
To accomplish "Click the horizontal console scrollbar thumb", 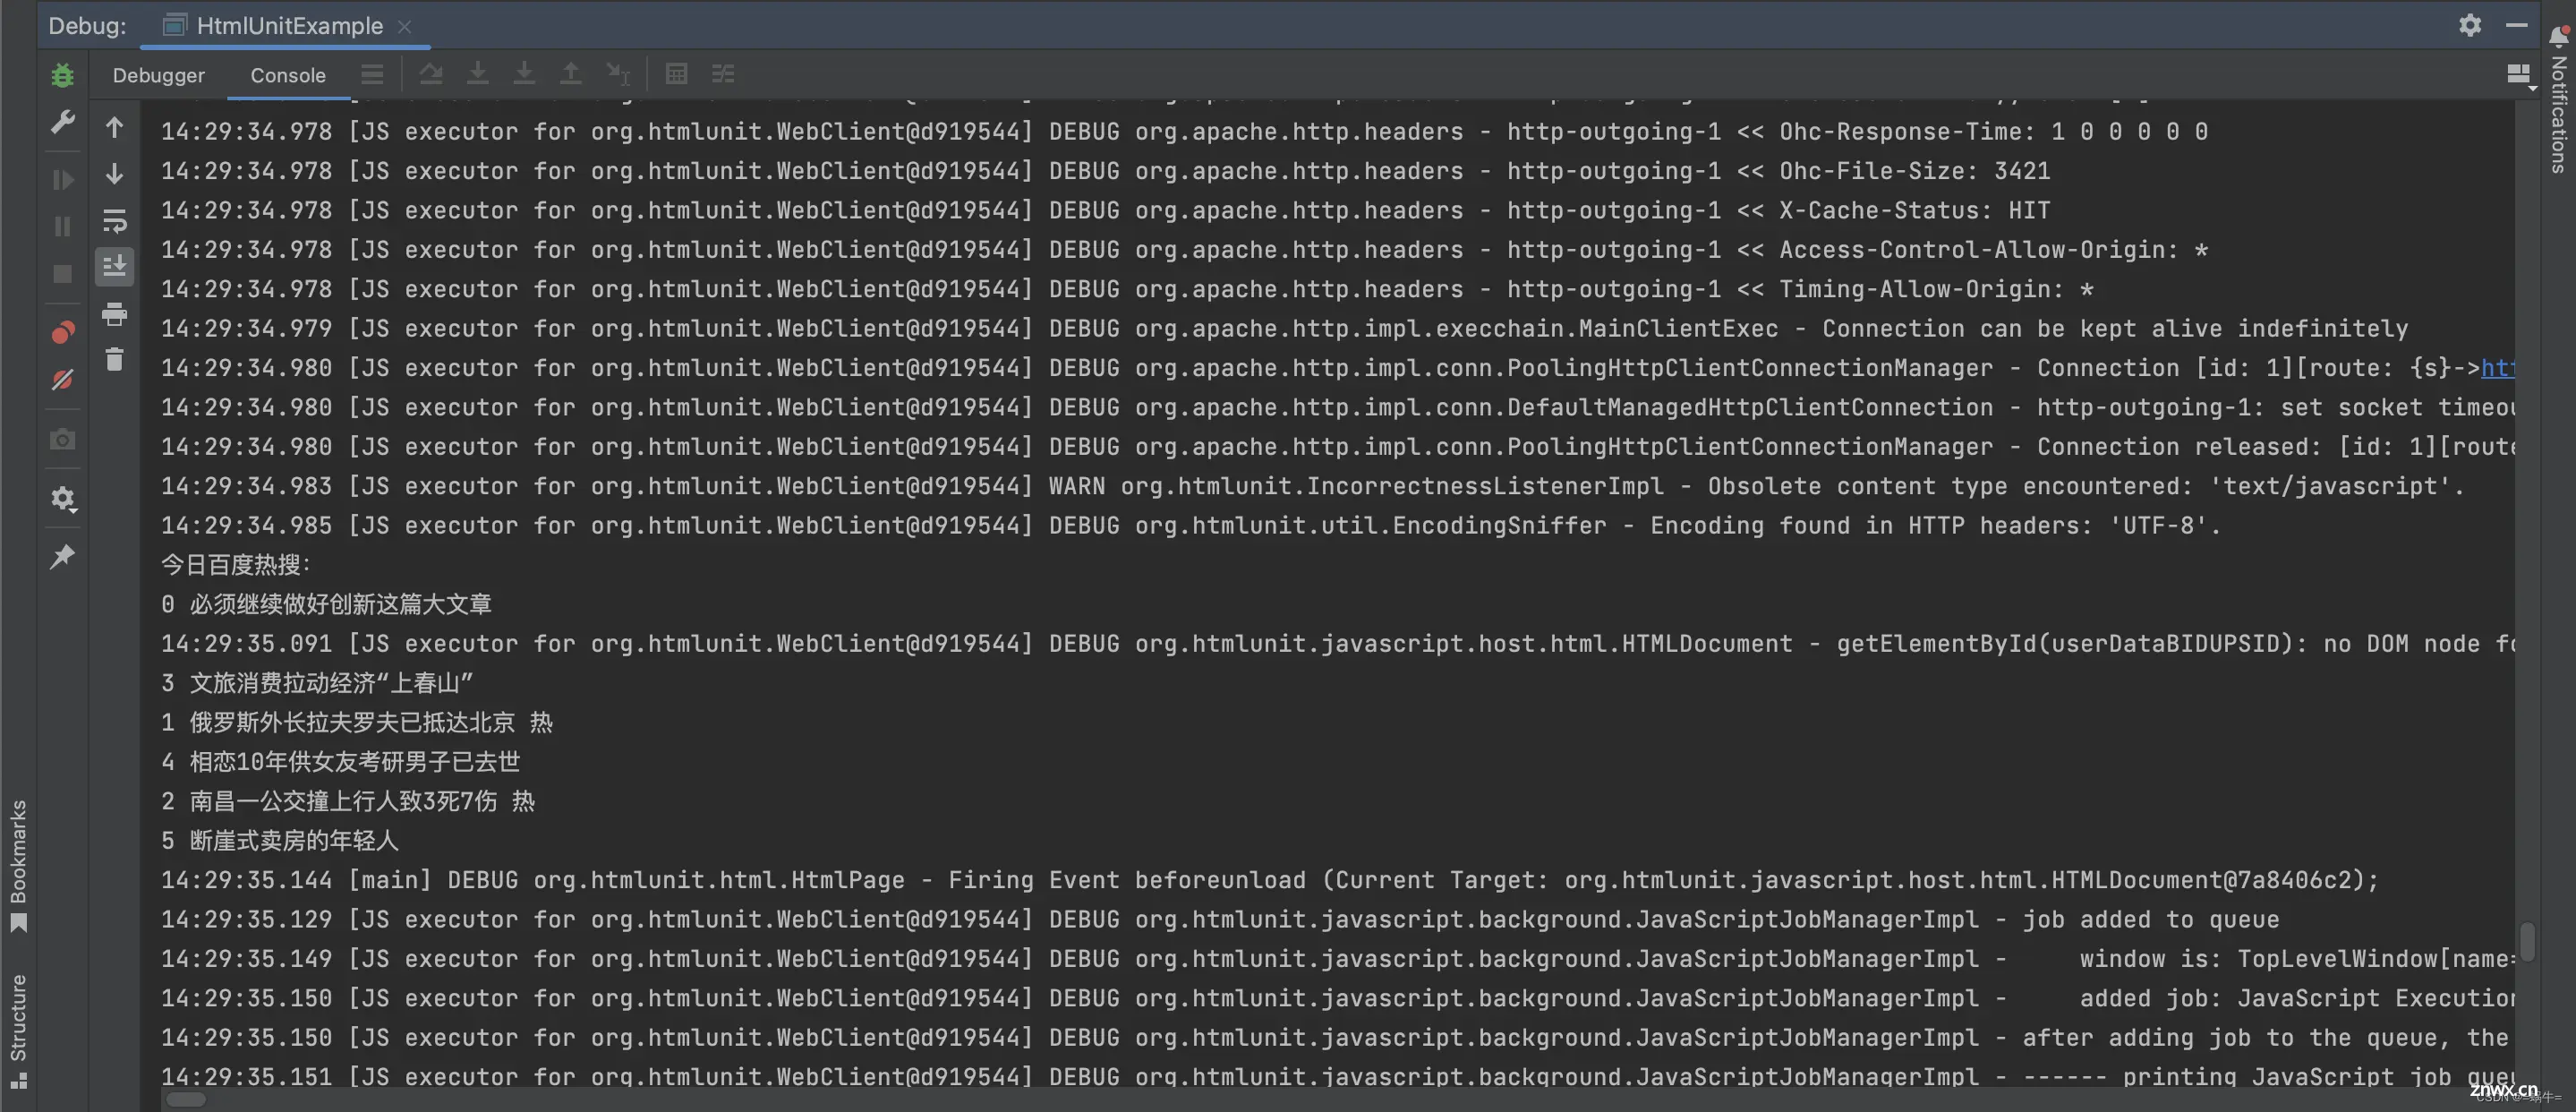I will tap(186, 1099).
